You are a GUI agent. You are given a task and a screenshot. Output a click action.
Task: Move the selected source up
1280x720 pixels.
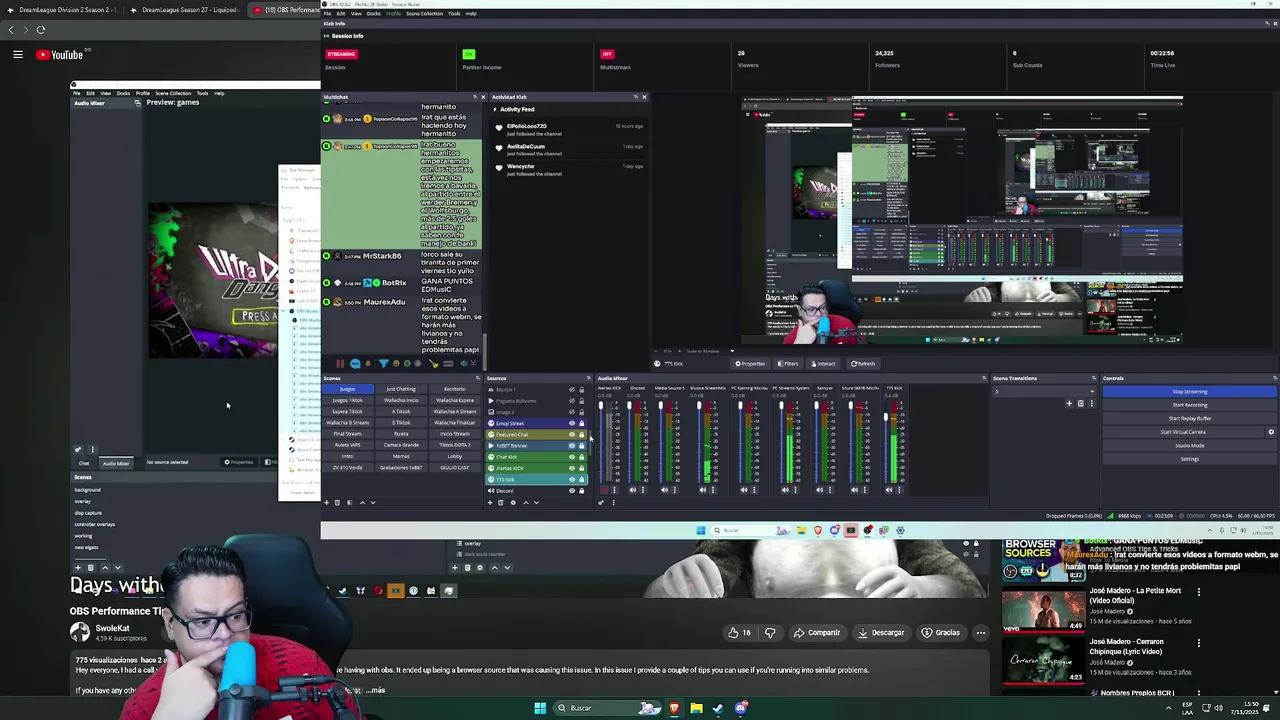[526, 502]
